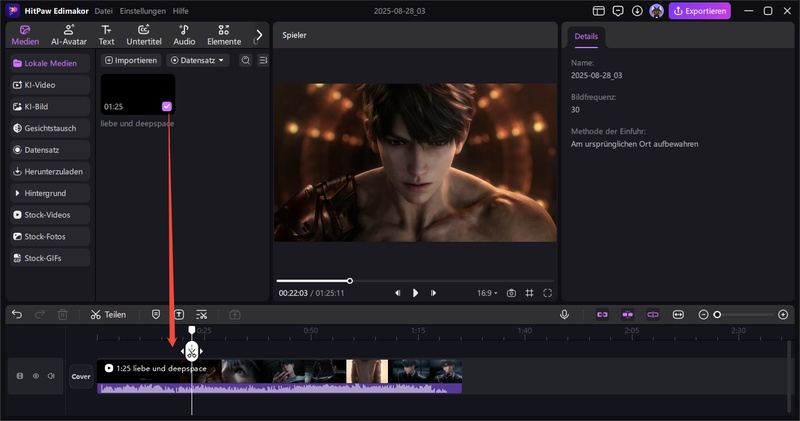Image resolution: width=800 pixels, height=421 pixels.
Task: Show more tabs with the arrow chevron
Action: pyautogui.click(x=259, y=35)
